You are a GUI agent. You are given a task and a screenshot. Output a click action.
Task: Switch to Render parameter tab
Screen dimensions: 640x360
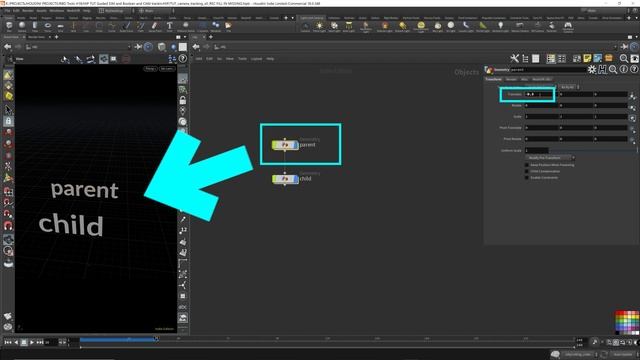click(511, 79)
